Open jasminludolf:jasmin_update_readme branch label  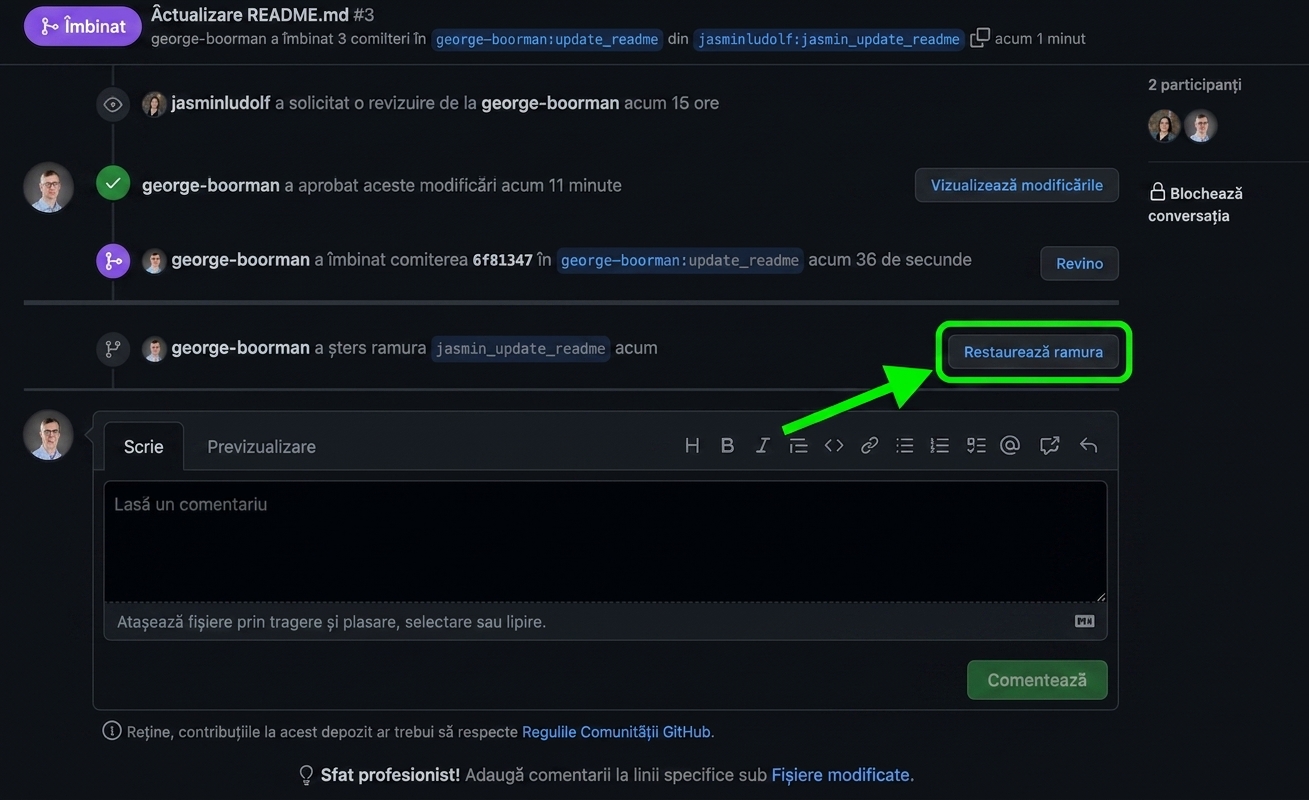tap(829, 39)
